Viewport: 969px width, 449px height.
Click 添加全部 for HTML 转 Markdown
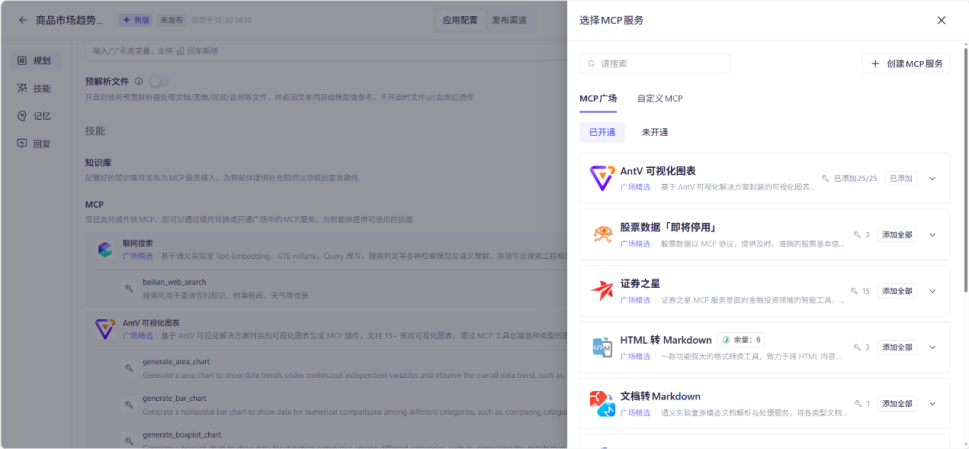pos(897,348)
